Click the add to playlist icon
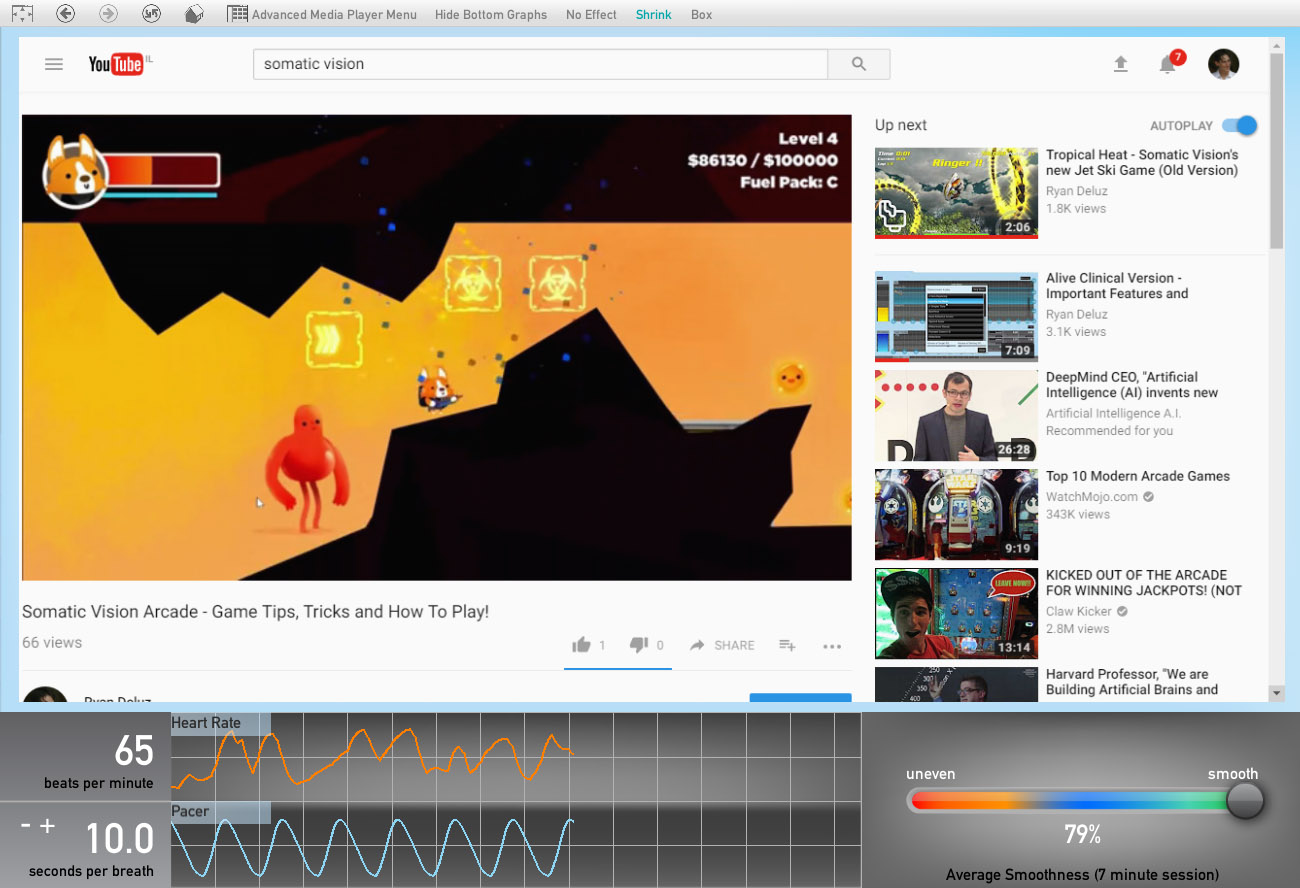 (x=787, y=645)
